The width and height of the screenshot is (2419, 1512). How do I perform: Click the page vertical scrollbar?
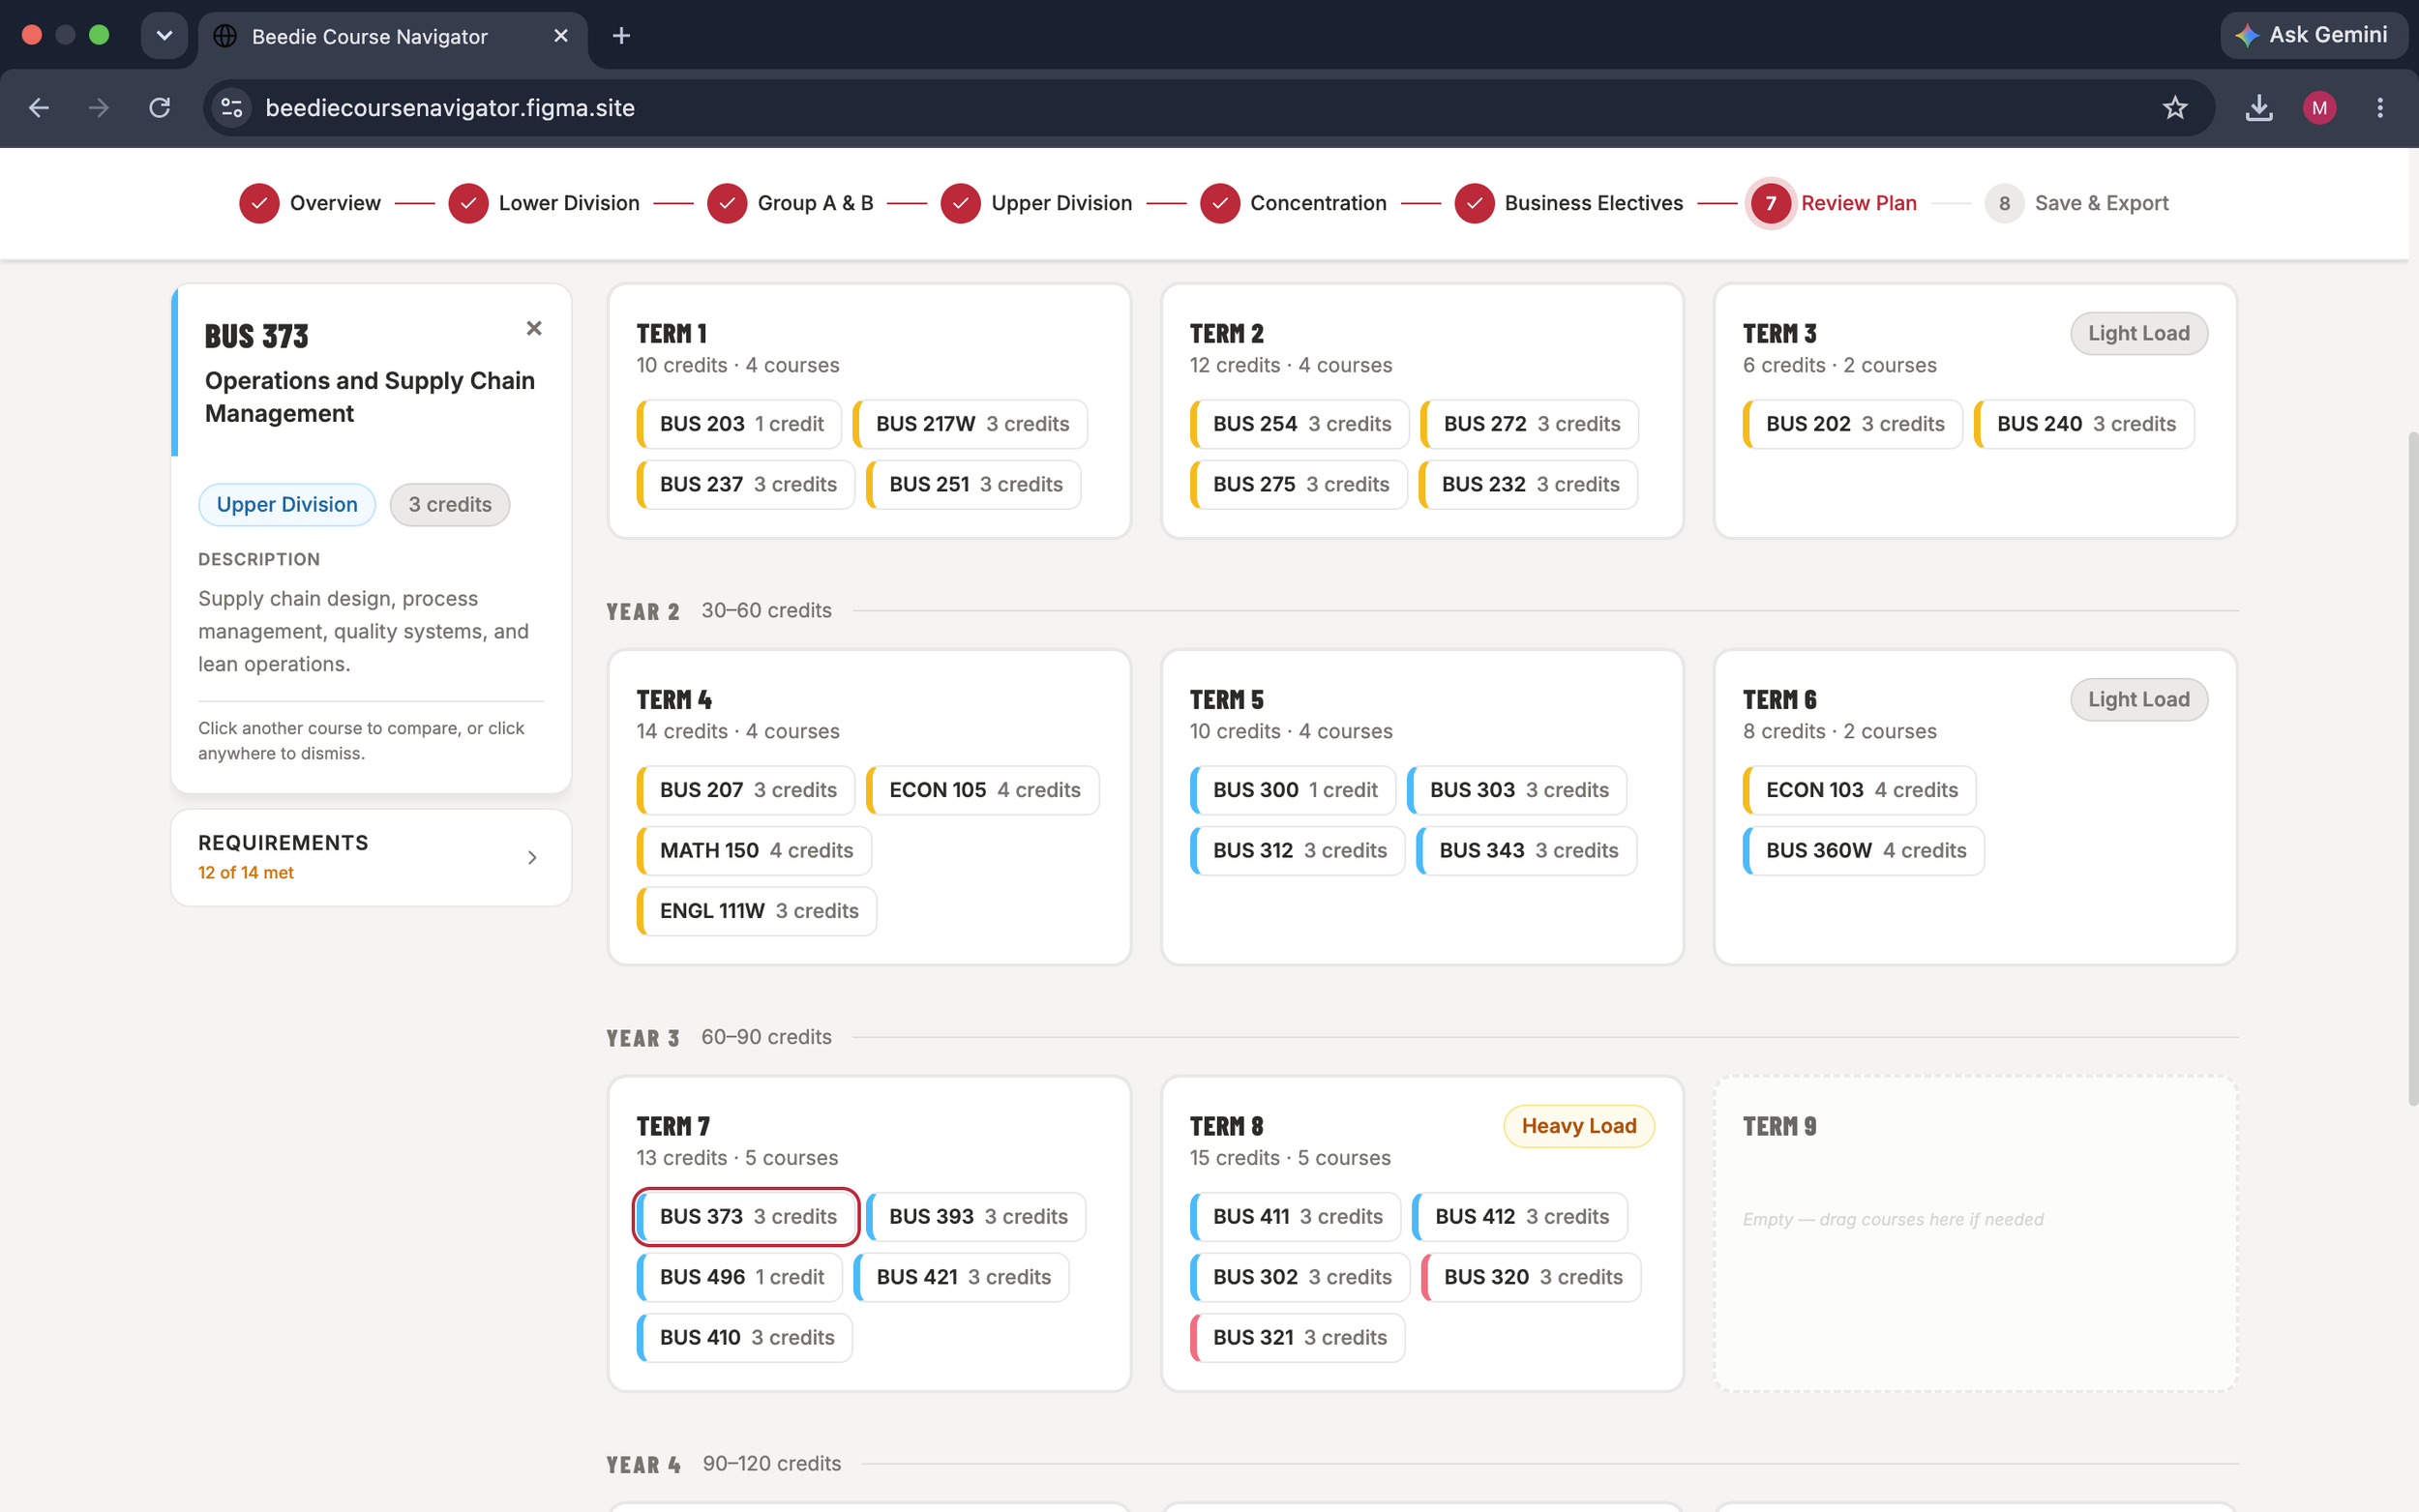(2411, 768)
